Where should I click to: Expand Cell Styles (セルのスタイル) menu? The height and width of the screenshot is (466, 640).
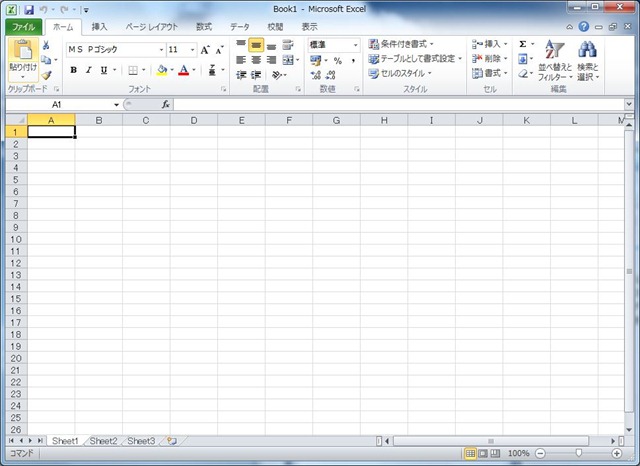[400, 73]
